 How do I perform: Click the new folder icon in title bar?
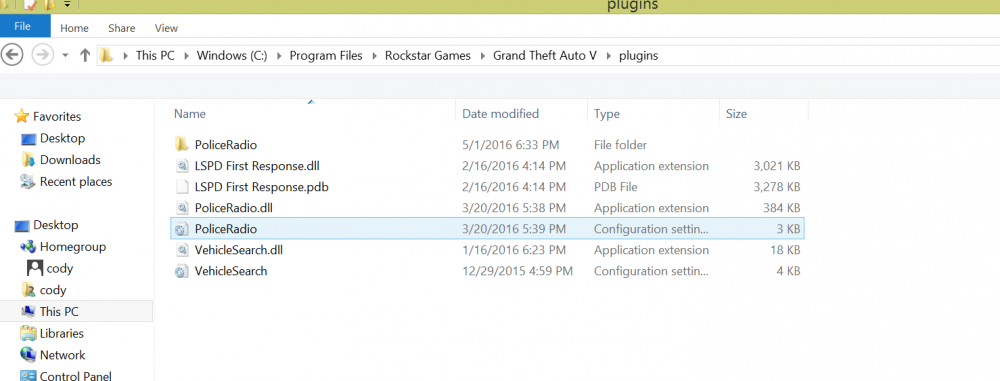pos(50,4)
